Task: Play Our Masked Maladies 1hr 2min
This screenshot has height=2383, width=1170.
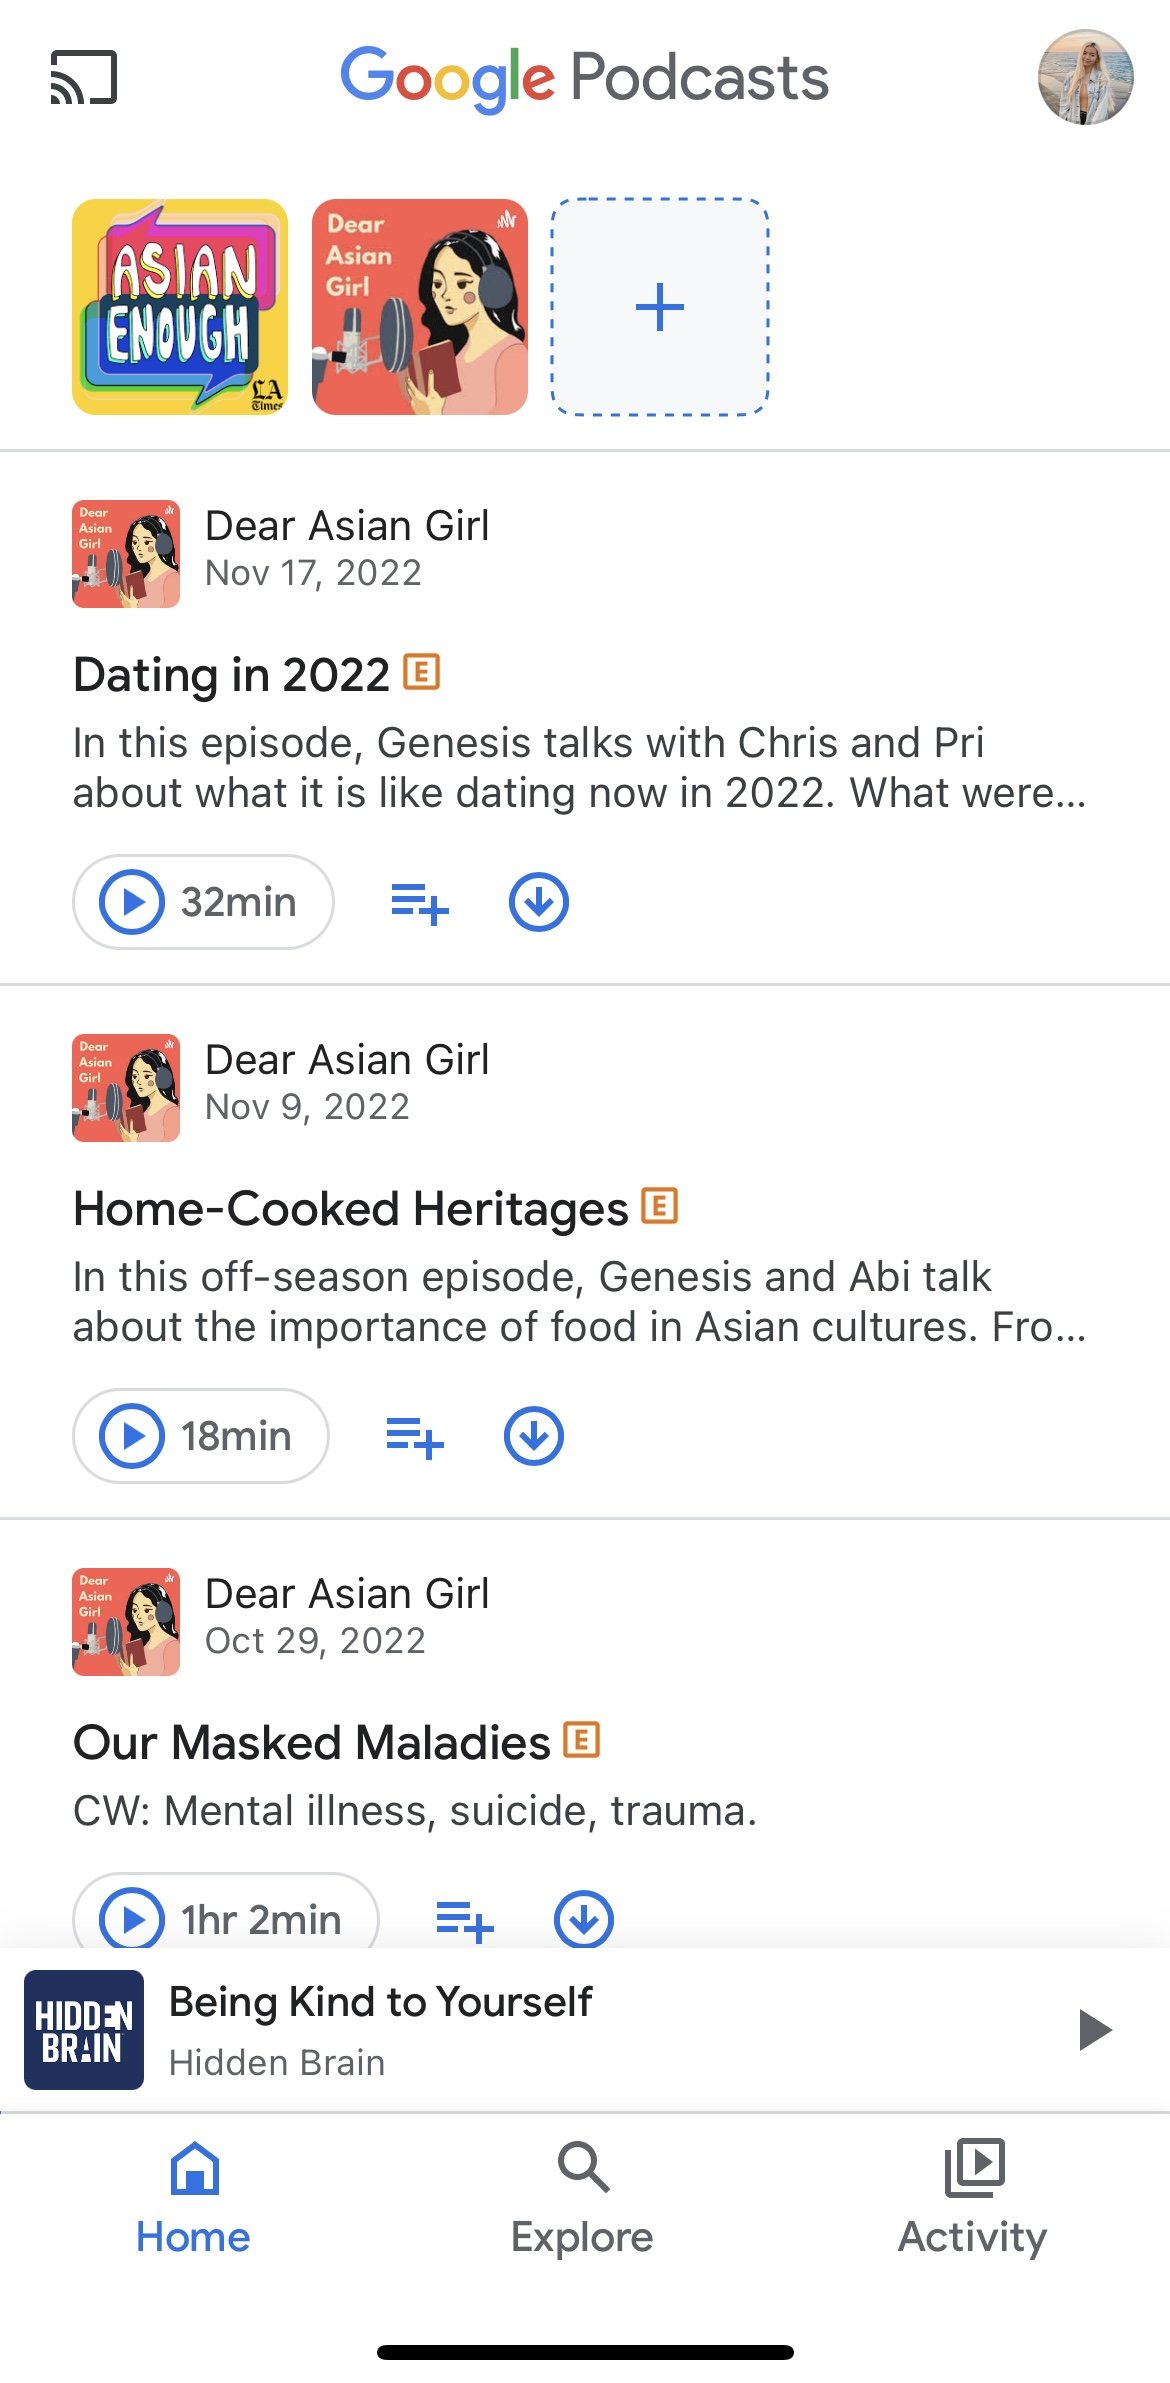Action: point(226,1912)
